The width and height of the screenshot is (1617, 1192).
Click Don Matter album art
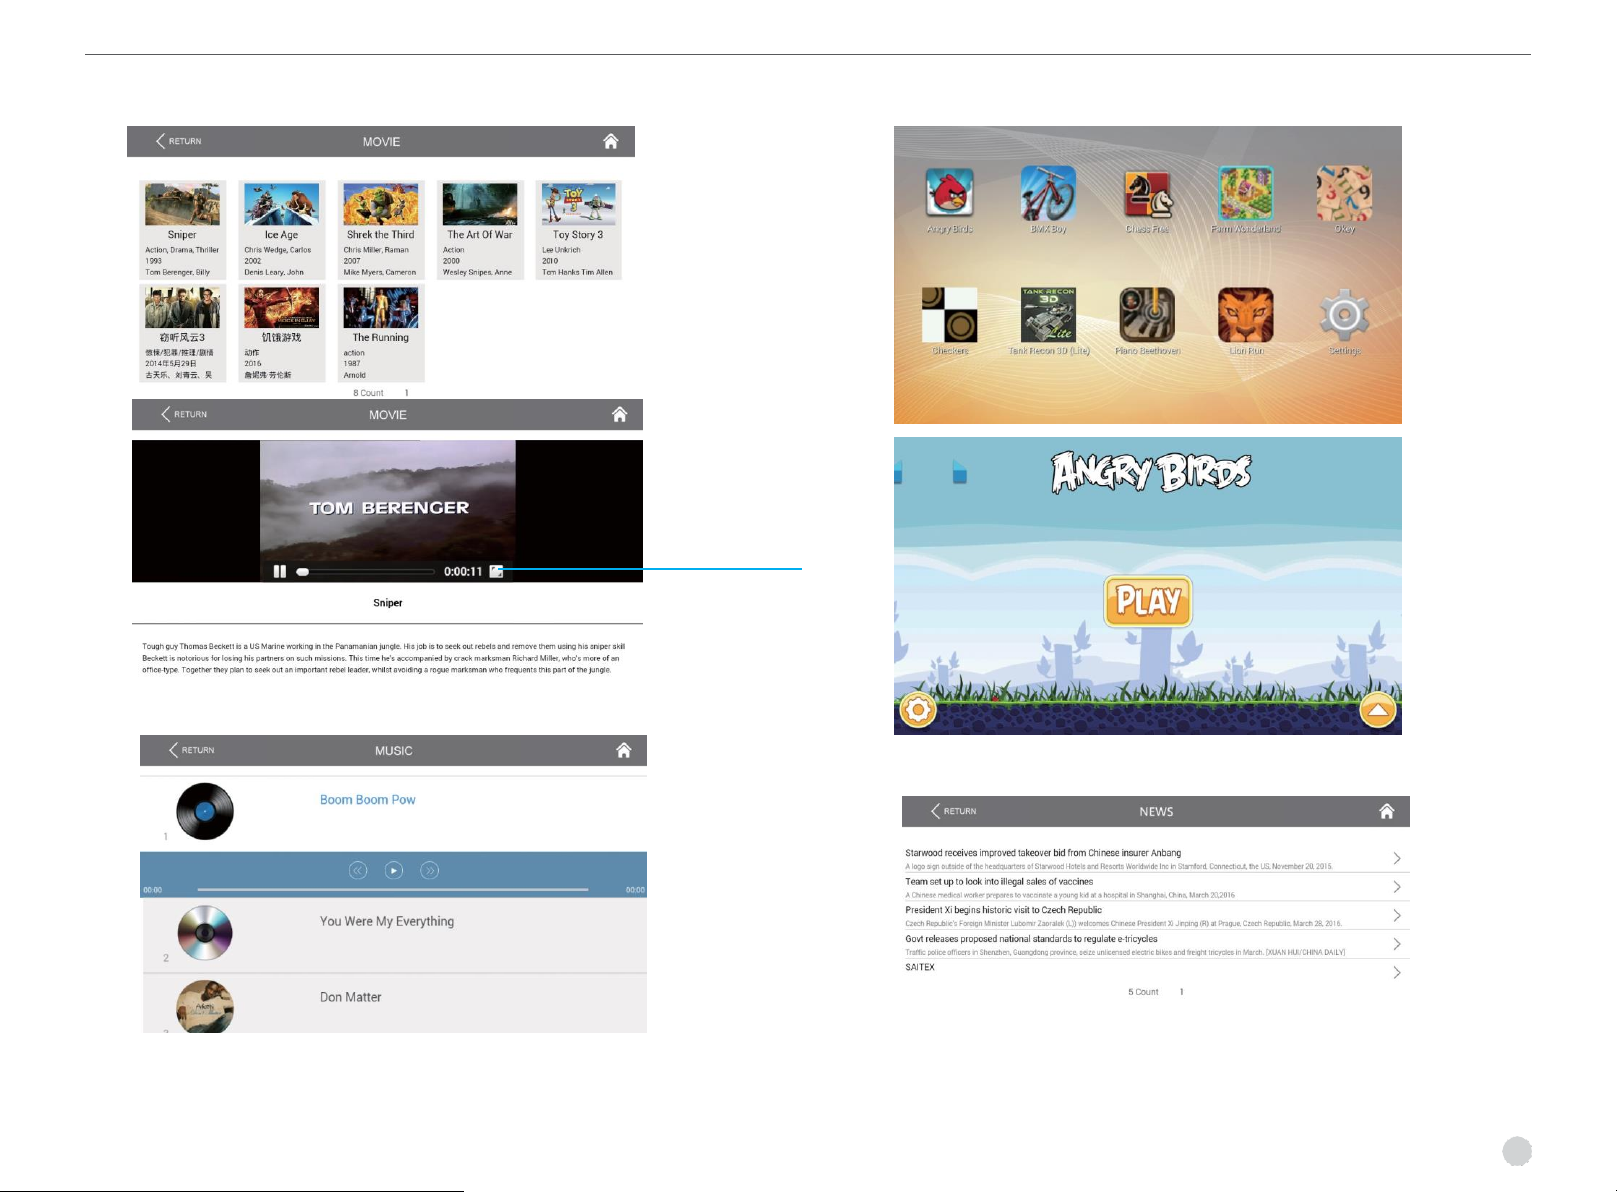(205, 1007)
